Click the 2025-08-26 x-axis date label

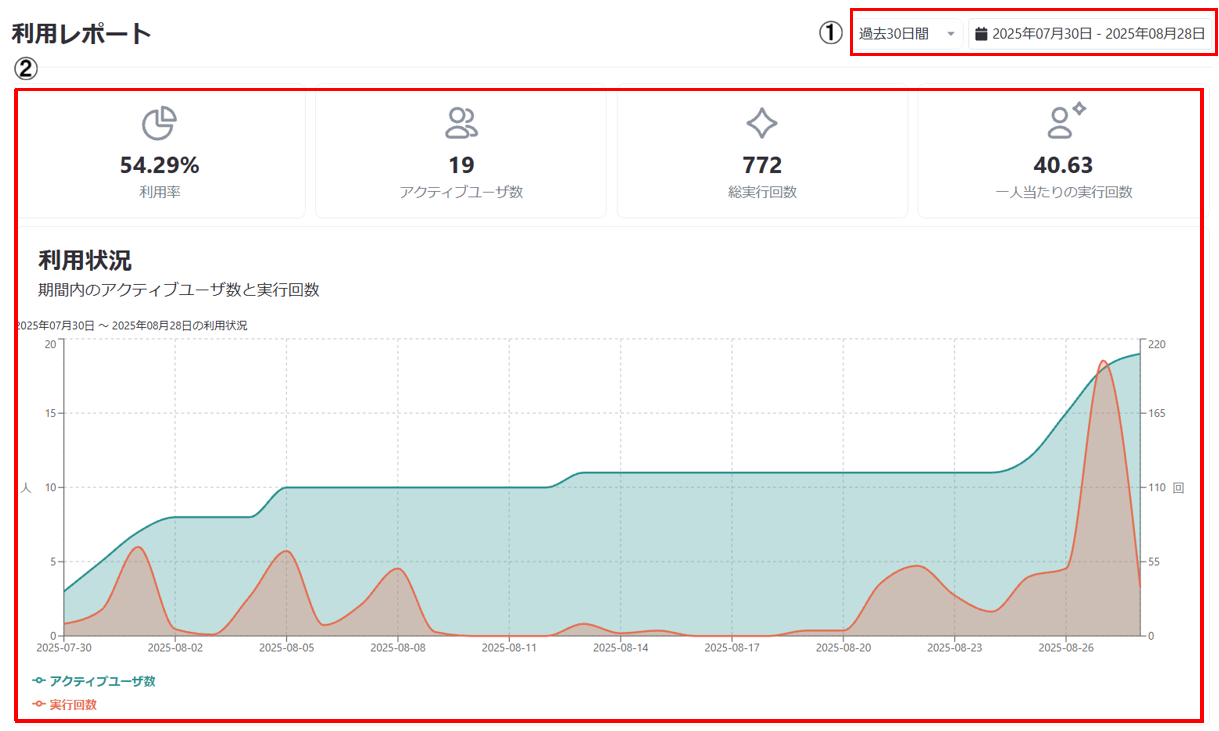tap(1066, 648)
